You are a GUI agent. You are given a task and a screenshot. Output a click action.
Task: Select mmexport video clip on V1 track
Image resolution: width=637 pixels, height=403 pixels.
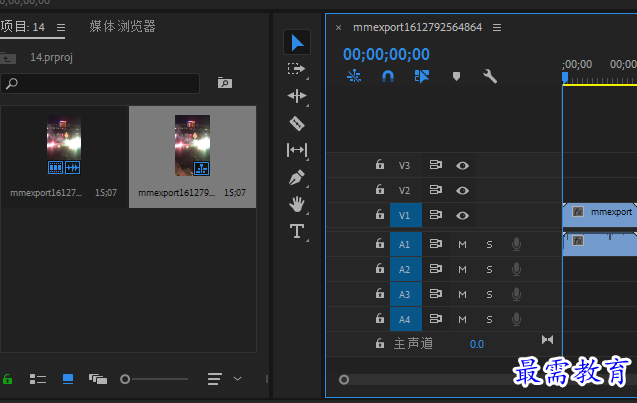600,215
